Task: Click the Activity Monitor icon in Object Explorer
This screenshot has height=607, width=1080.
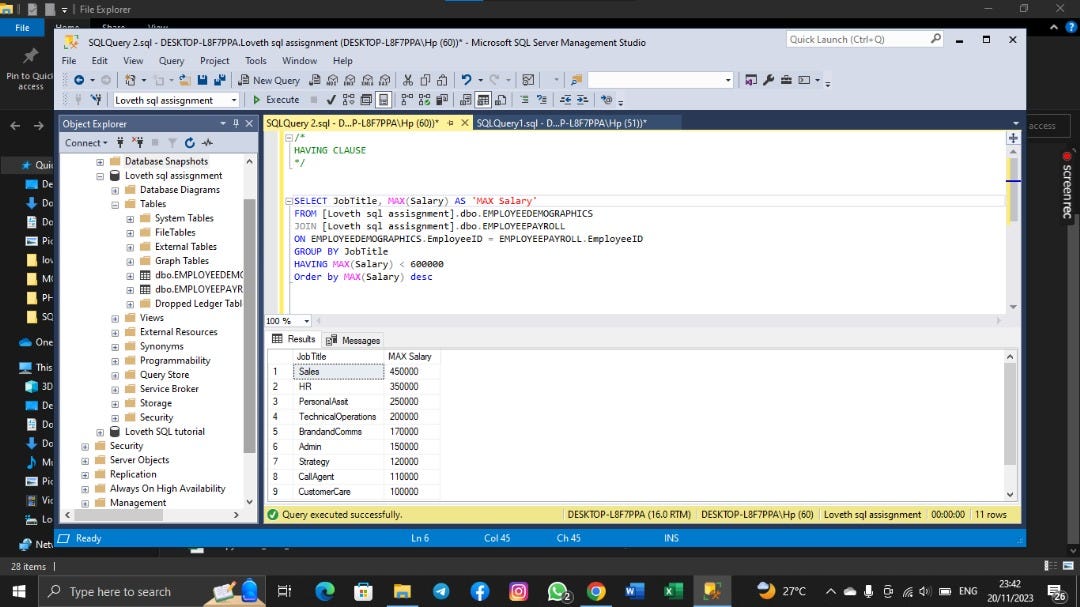Action: 209,142
